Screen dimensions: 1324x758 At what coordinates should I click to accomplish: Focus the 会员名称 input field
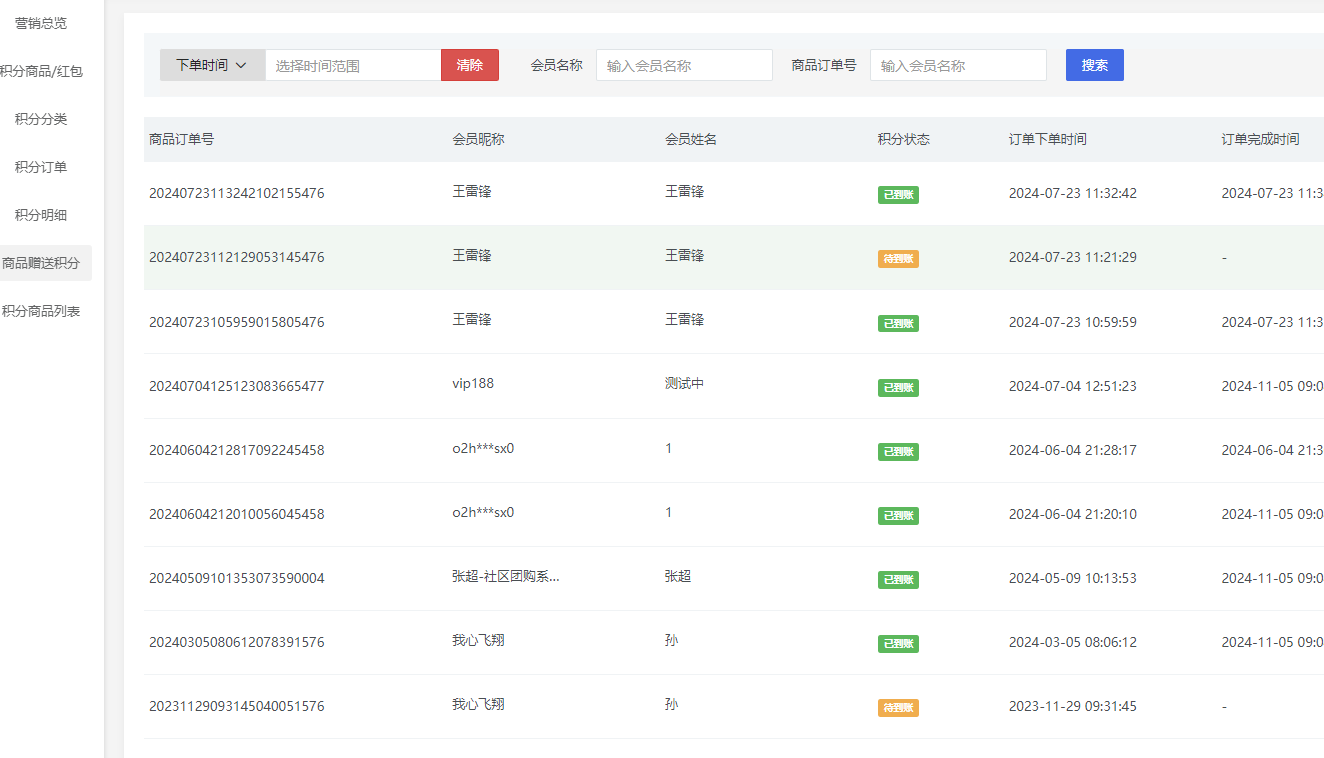[x=684, y=66]
